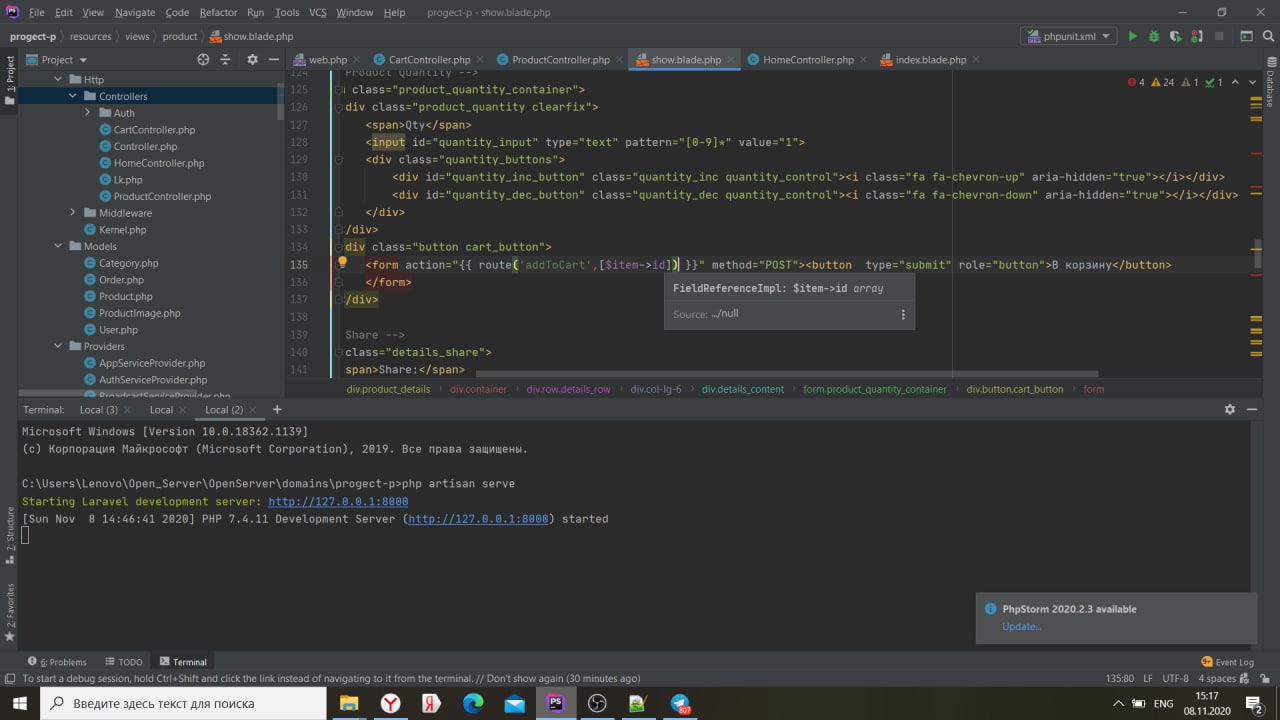Start the green Debug bug icon

[x=1154, y=36]
